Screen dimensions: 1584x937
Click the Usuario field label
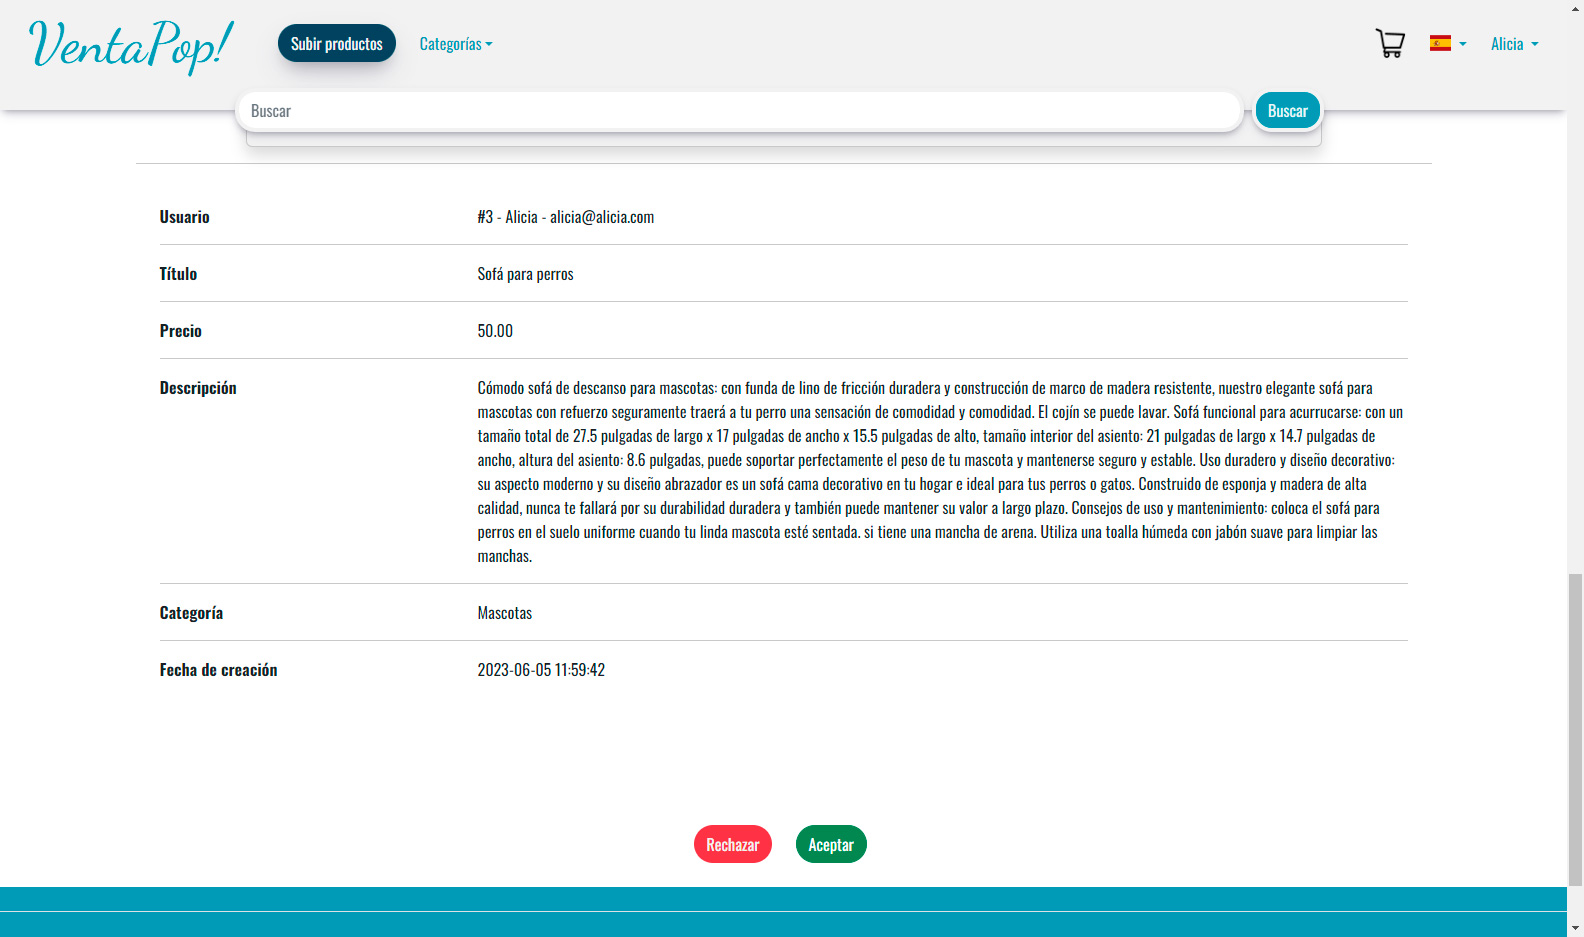pos(185,217)
